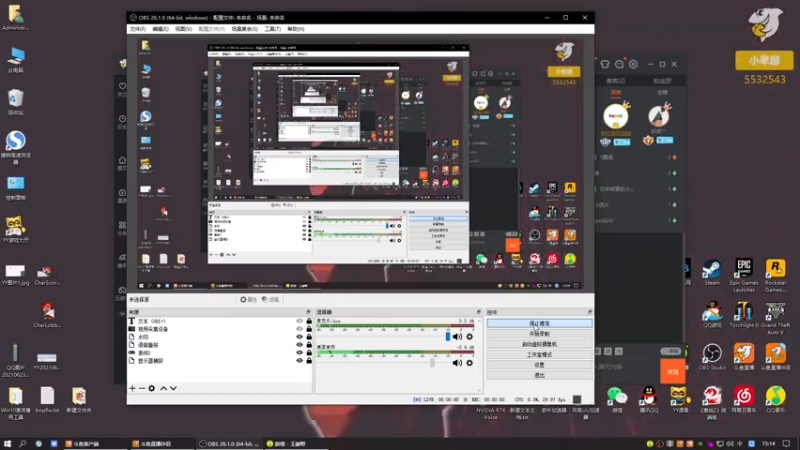This screenshot has width=800, height=450.
Task: Open the 视图(V) menu
Action: [184, 29]
